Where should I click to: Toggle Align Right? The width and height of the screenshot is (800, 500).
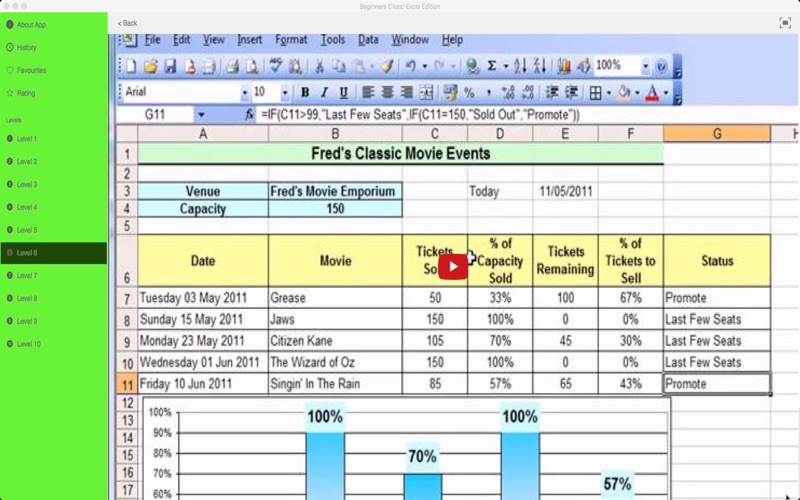(407, 92)
